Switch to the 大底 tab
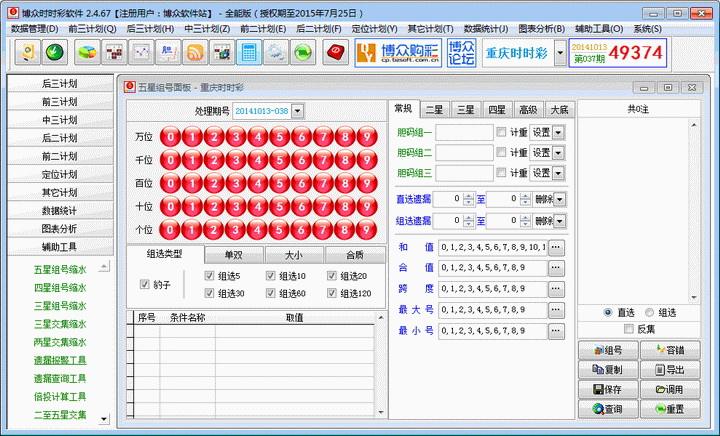The image size is (720, 436). 559,110
